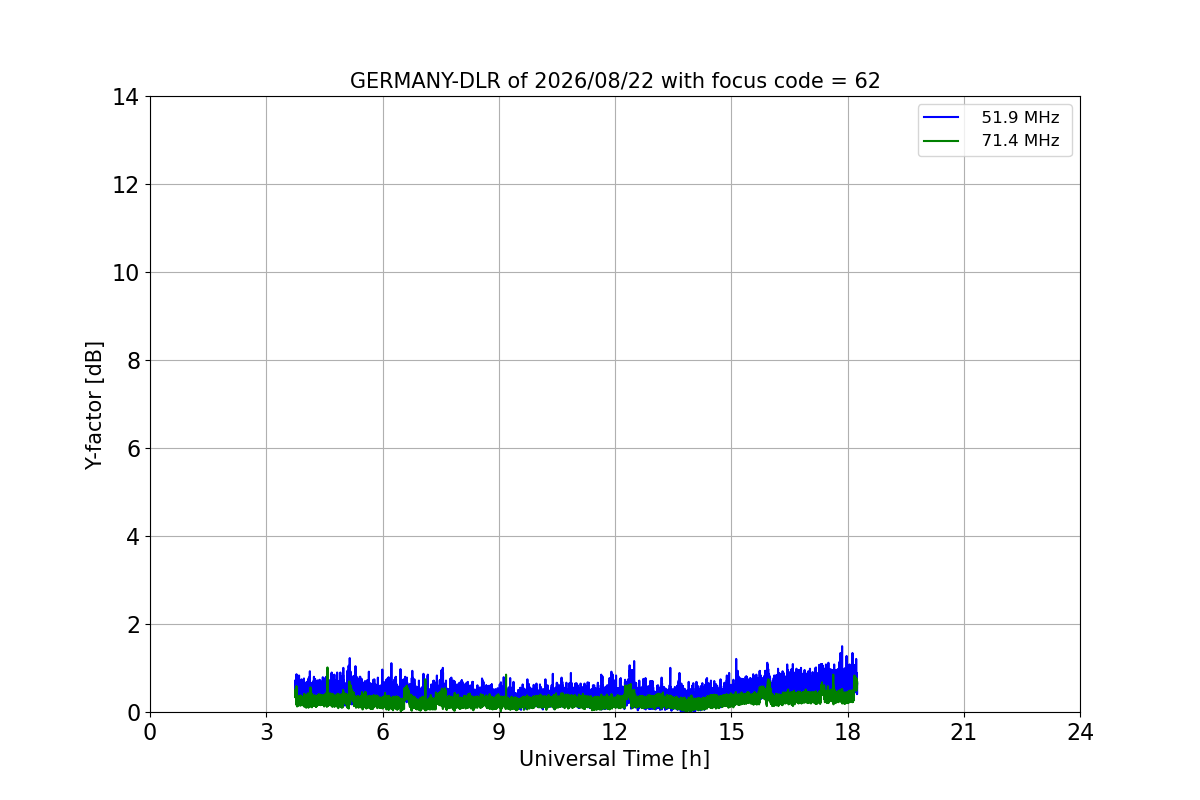Click x-axis tick label 18
The image size is (1200, 800).
847,732
